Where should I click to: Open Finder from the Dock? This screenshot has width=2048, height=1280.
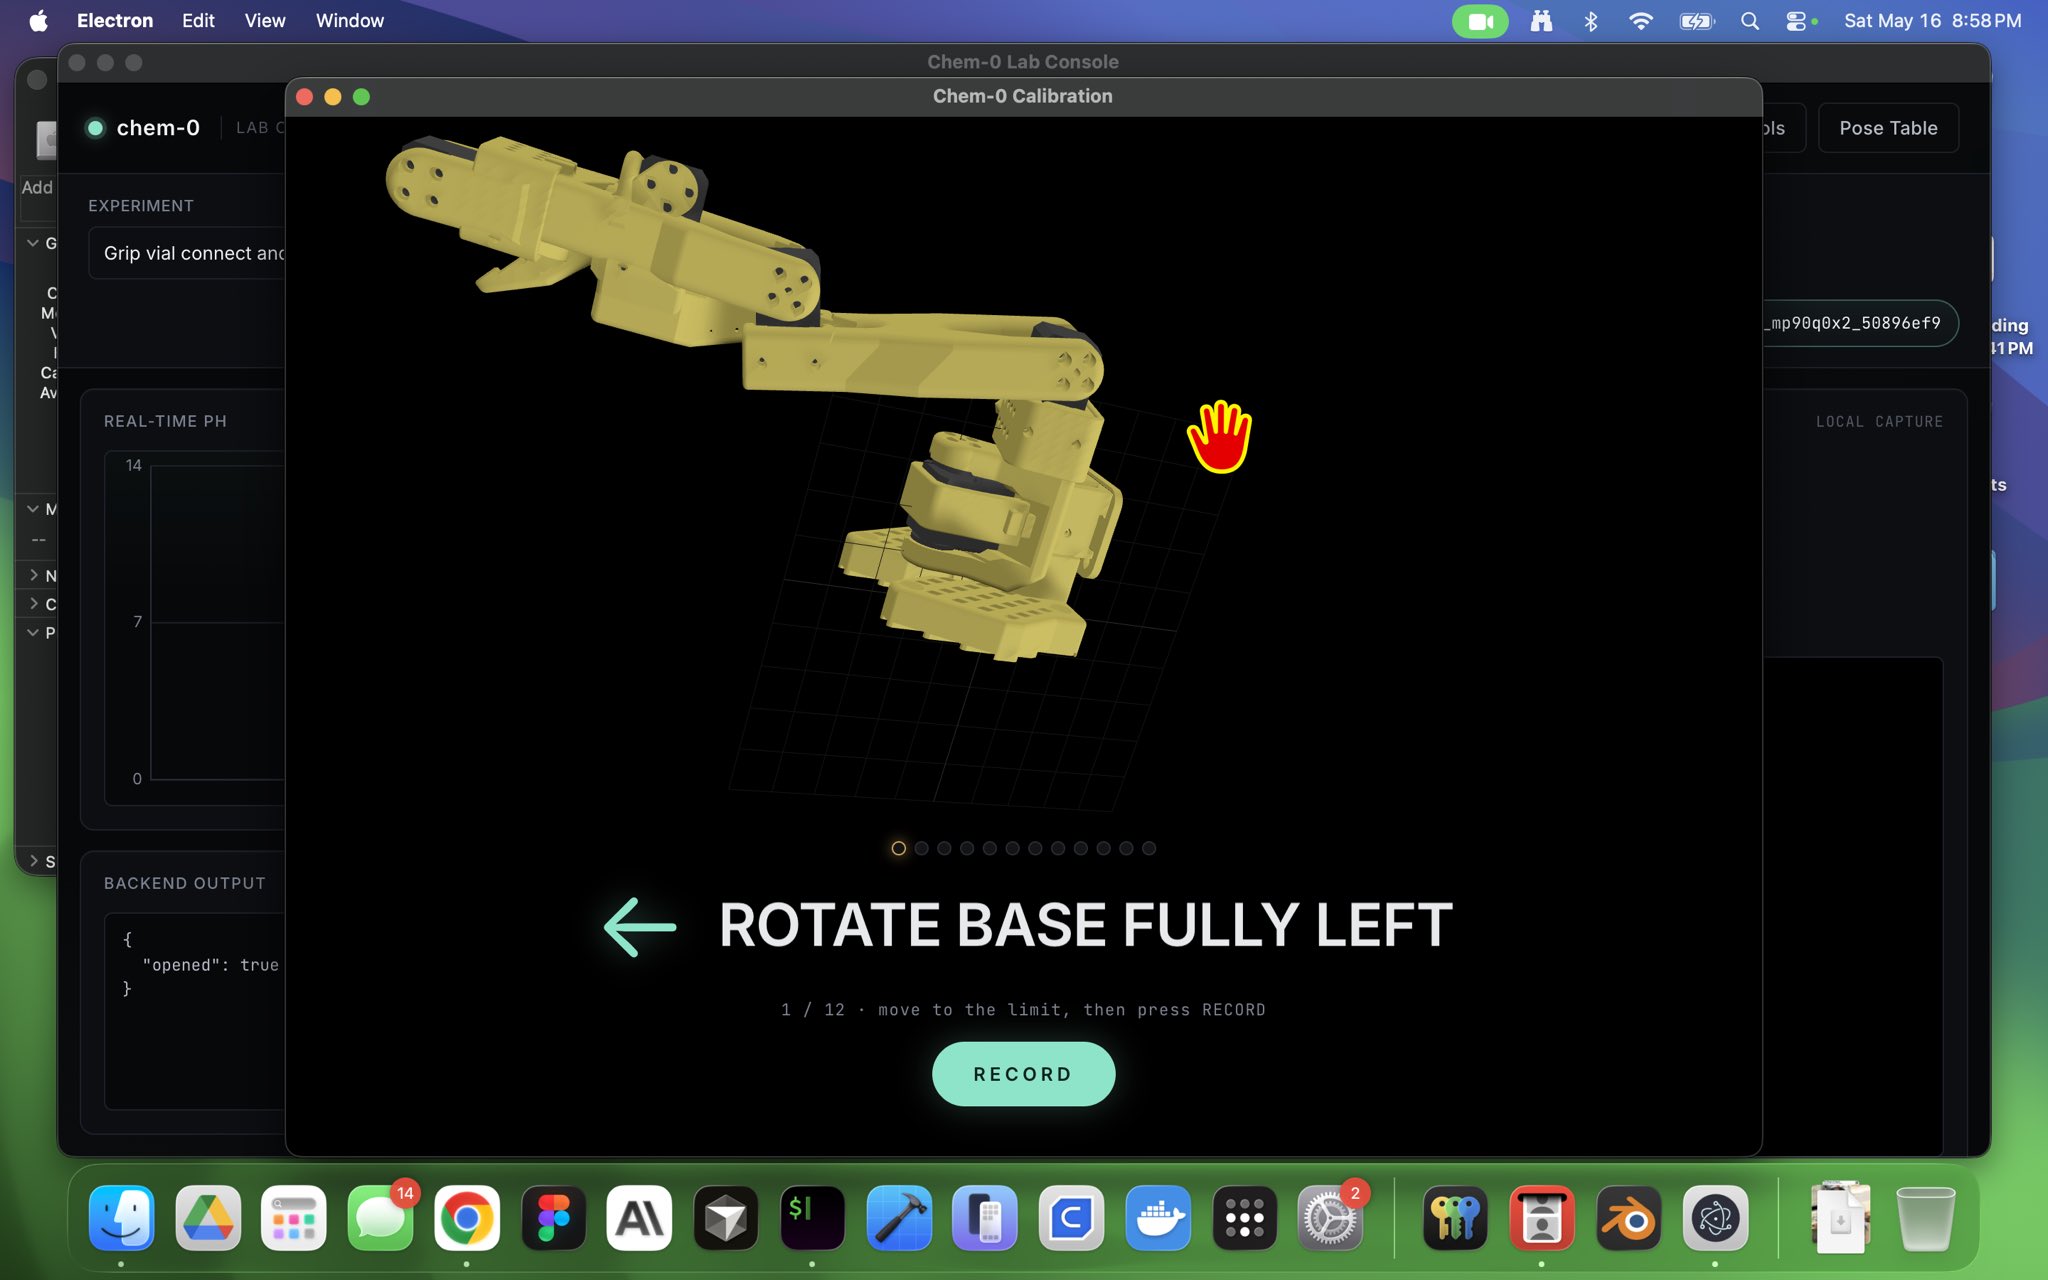pos(121,1218)
